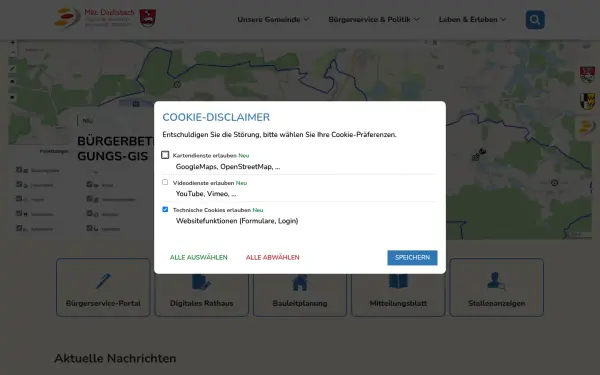
Task: Enable Kartendienste erlauben checkbox
Action: pos(165,155)
